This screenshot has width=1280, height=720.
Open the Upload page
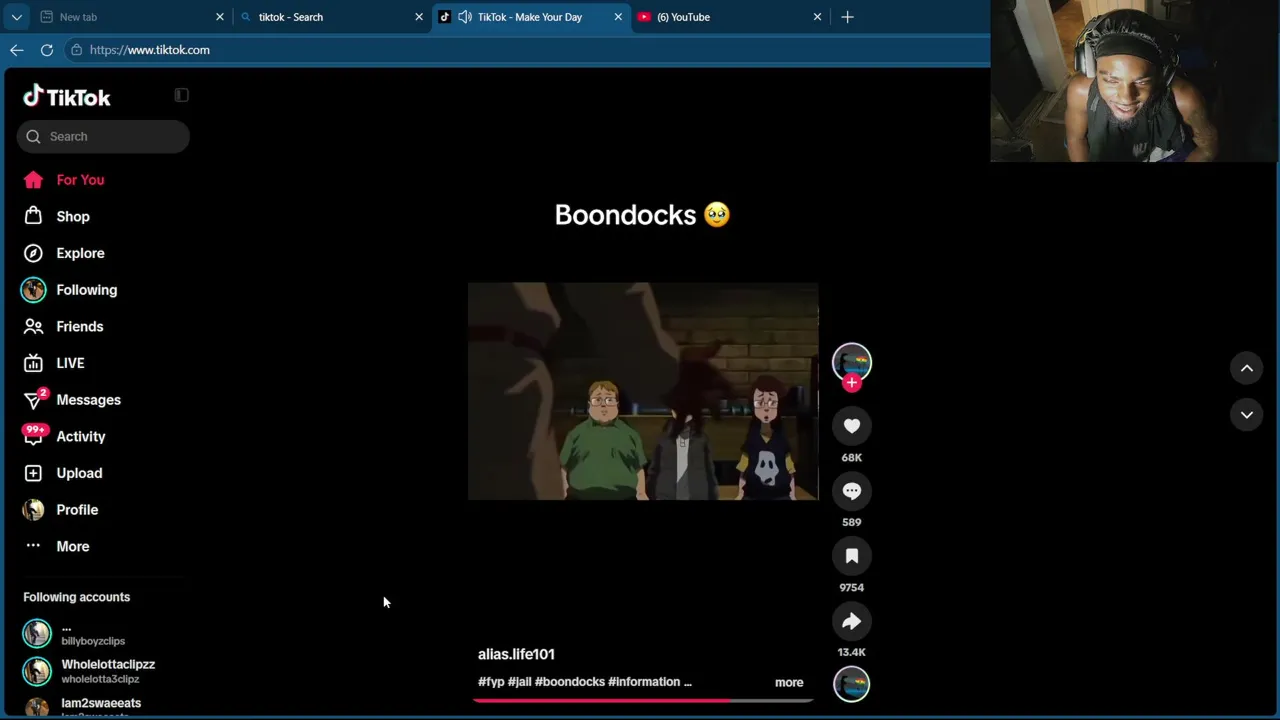point(63,473)
